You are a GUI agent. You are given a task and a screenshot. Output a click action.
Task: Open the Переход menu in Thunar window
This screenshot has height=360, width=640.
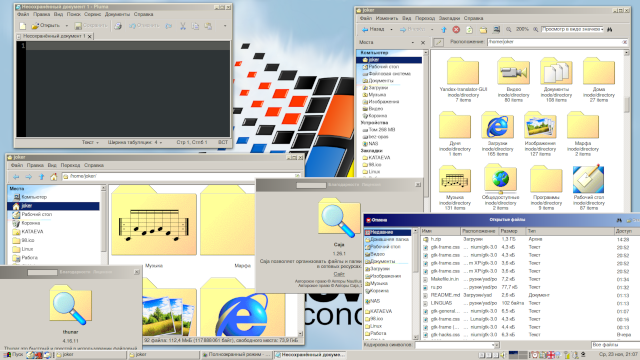tap(70, 165)
